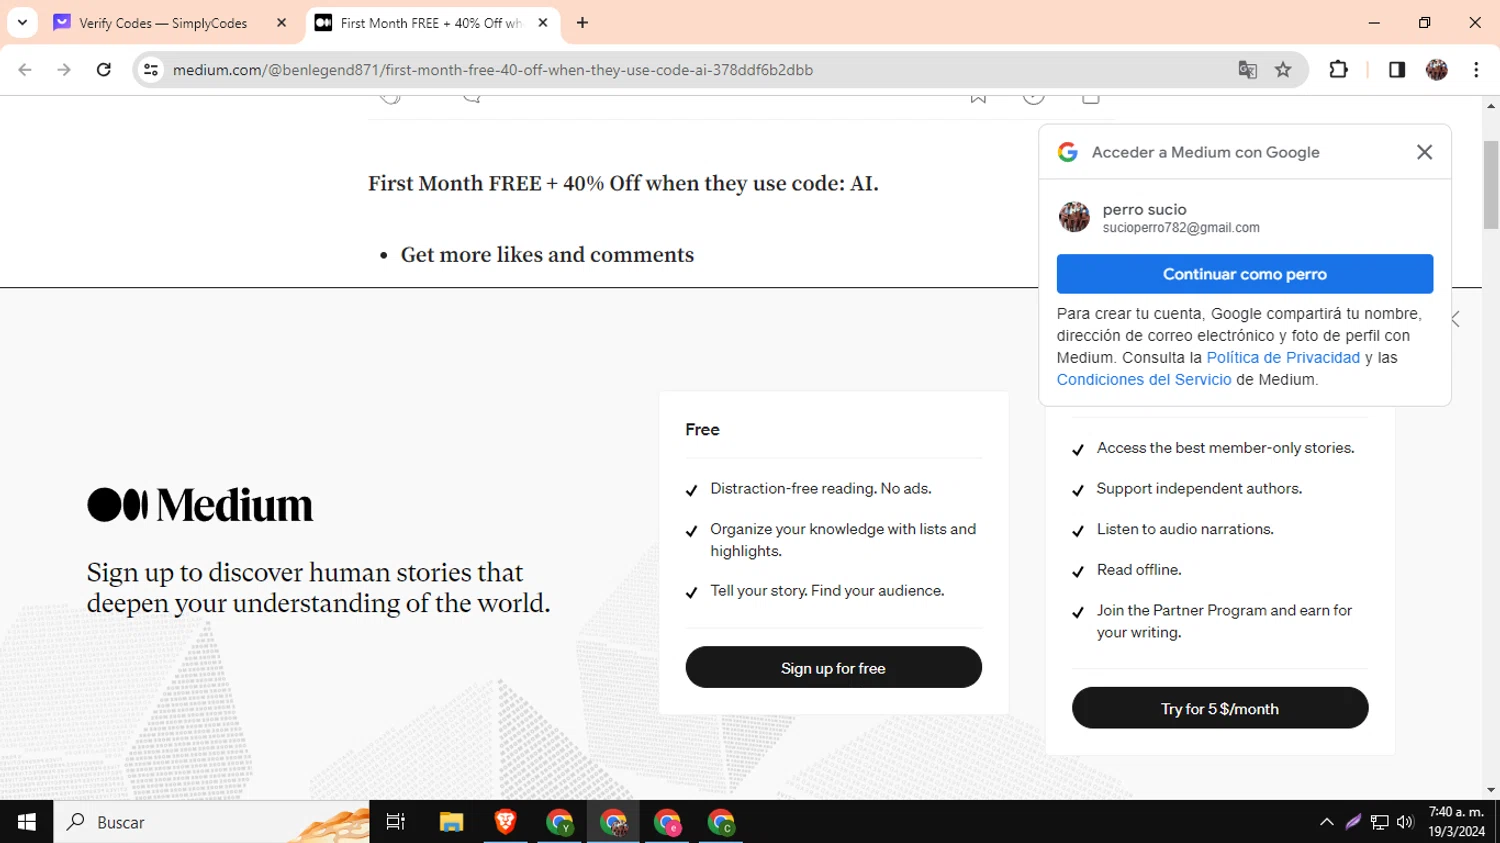1500x843 pixels.
Task: Play the article audio icon
Action: pyautogui.click(x=1034, y=98)
